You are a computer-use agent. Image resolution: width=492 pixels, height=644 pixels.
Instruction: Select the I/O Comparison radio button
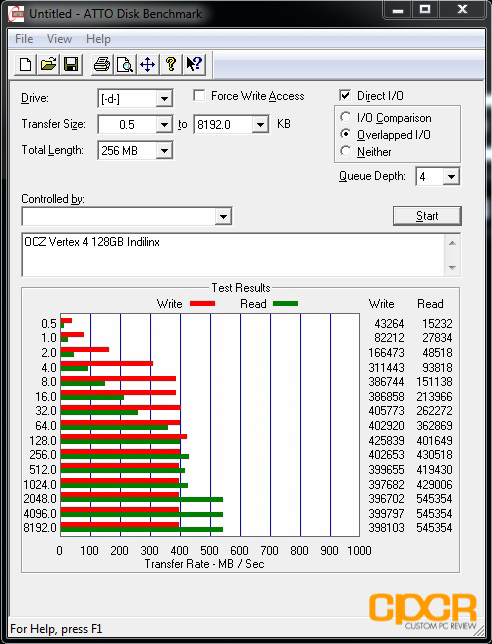pos(345,117)
